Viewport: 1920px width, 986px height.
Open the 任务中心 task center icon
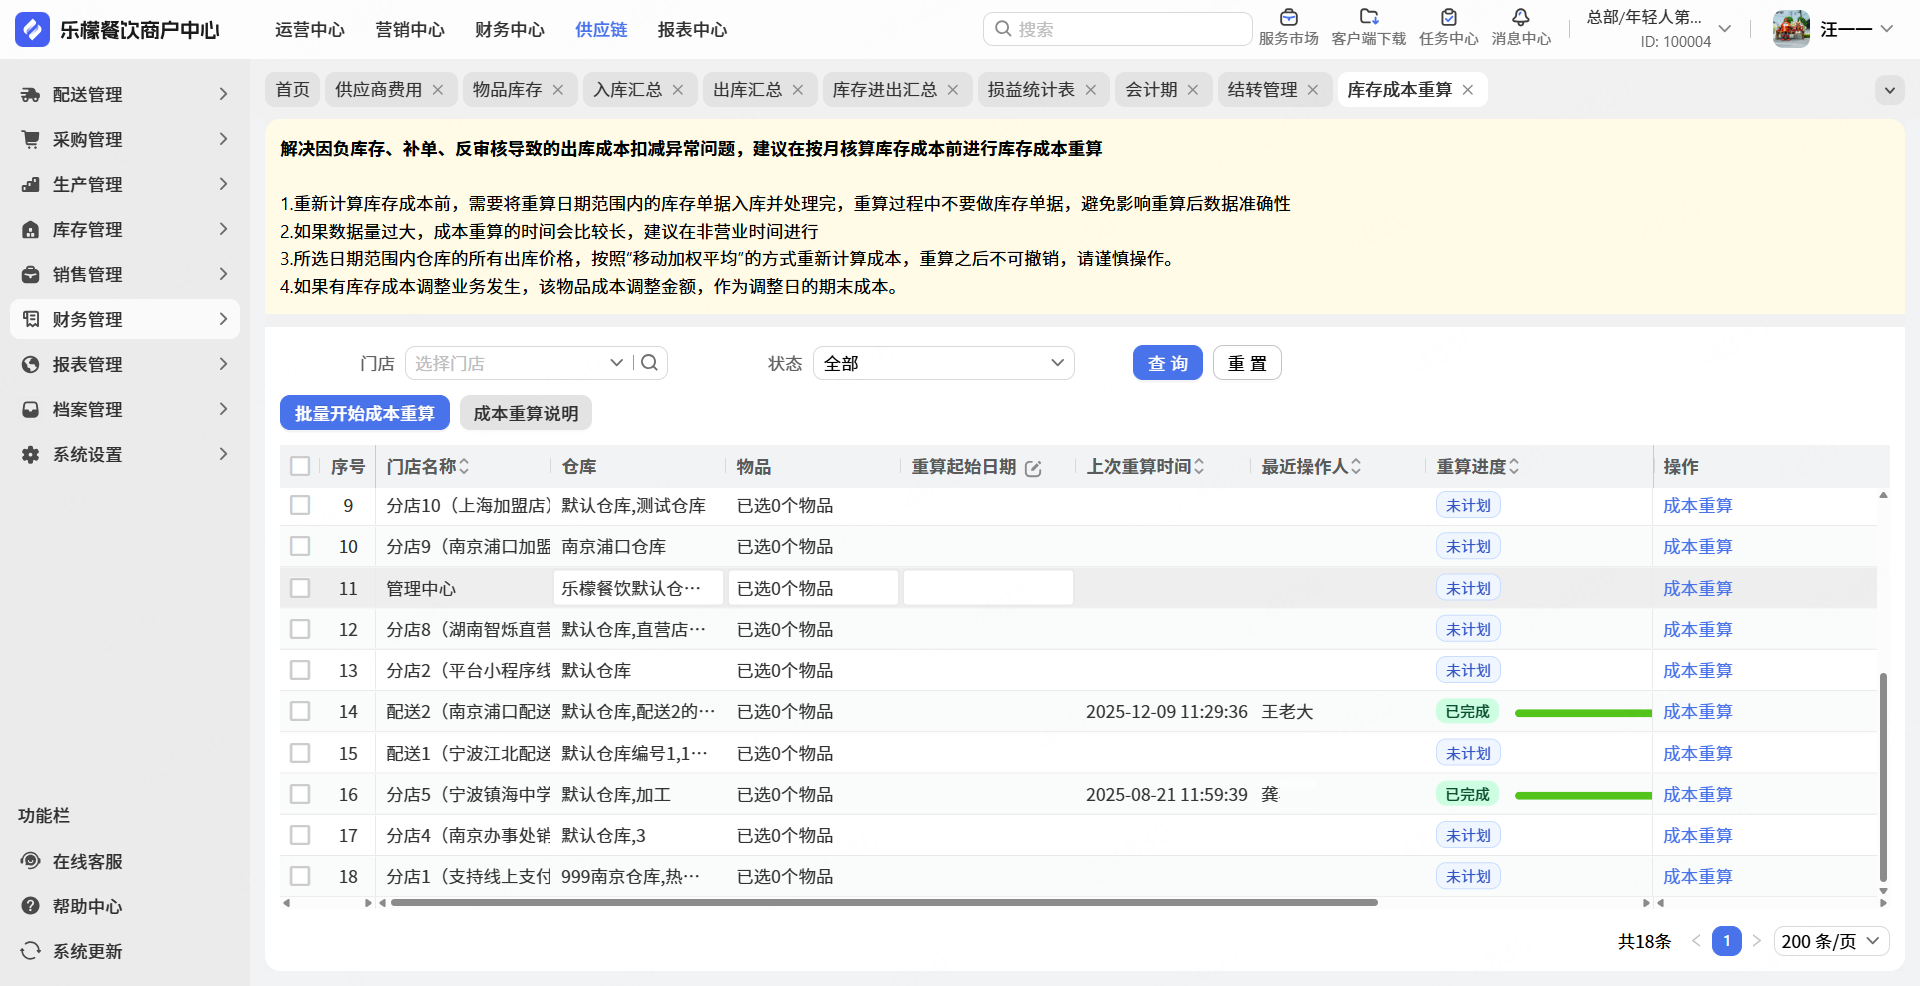(1449, 17)
